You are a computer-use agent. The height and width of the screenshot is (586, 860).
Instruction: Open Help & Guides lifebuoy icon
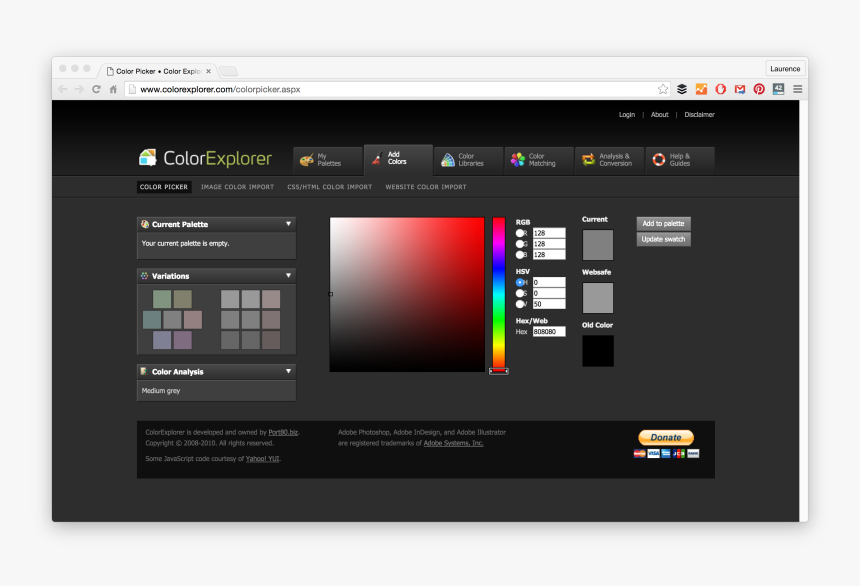pos(658,160)
